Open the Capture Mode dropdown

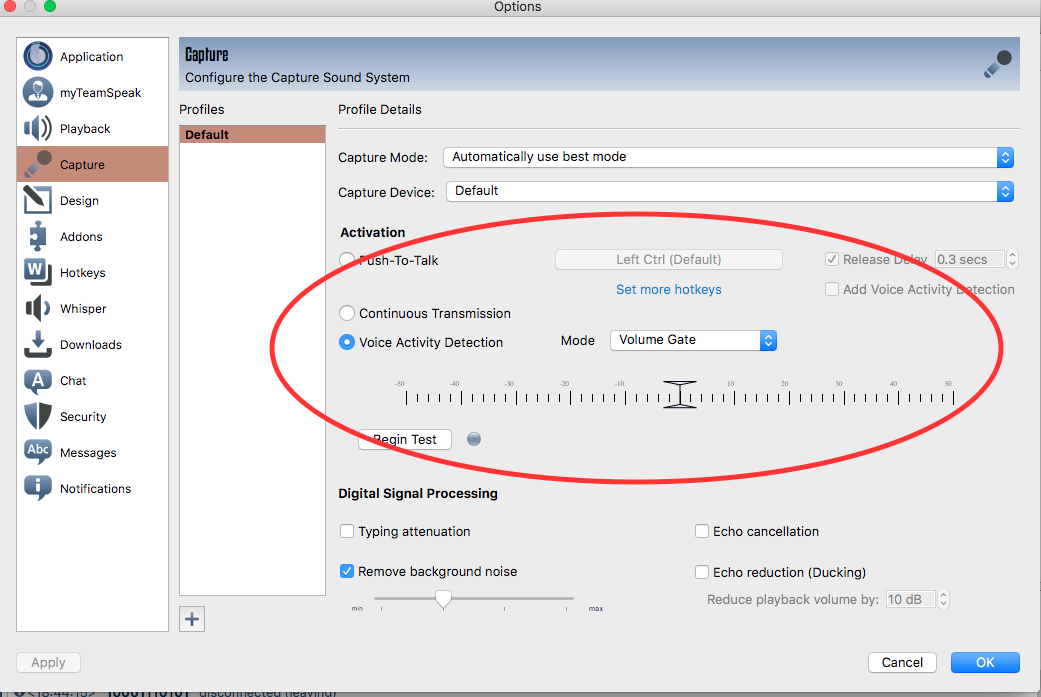[729, 157]
